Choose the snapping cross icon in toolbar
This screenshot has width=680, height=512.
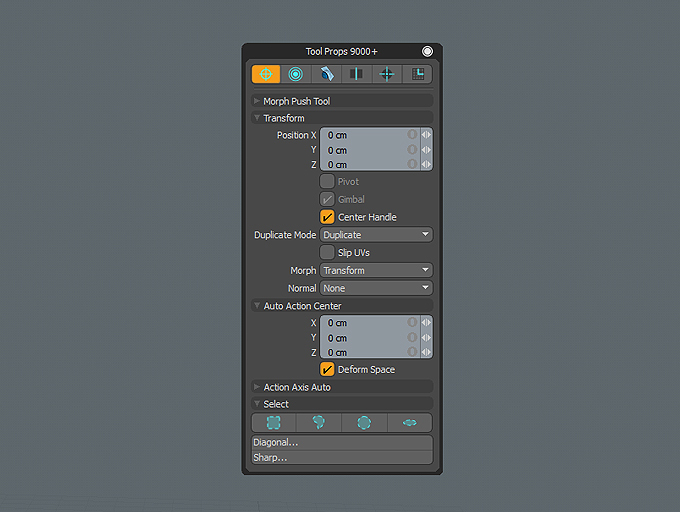coord(387,74)
